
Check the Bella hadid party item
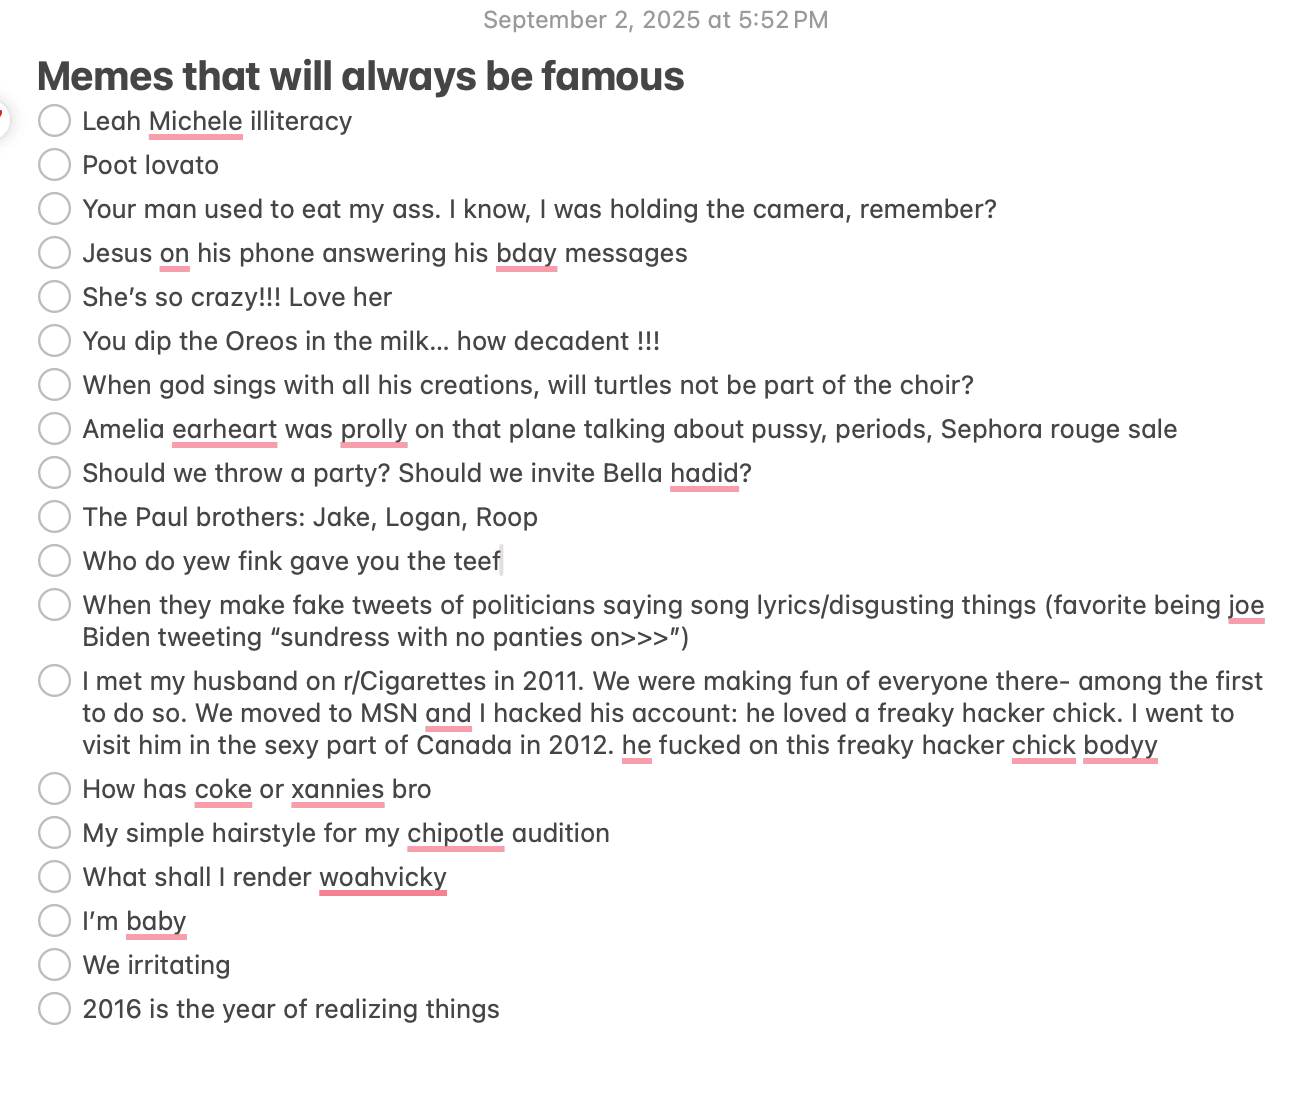(54, 473)
